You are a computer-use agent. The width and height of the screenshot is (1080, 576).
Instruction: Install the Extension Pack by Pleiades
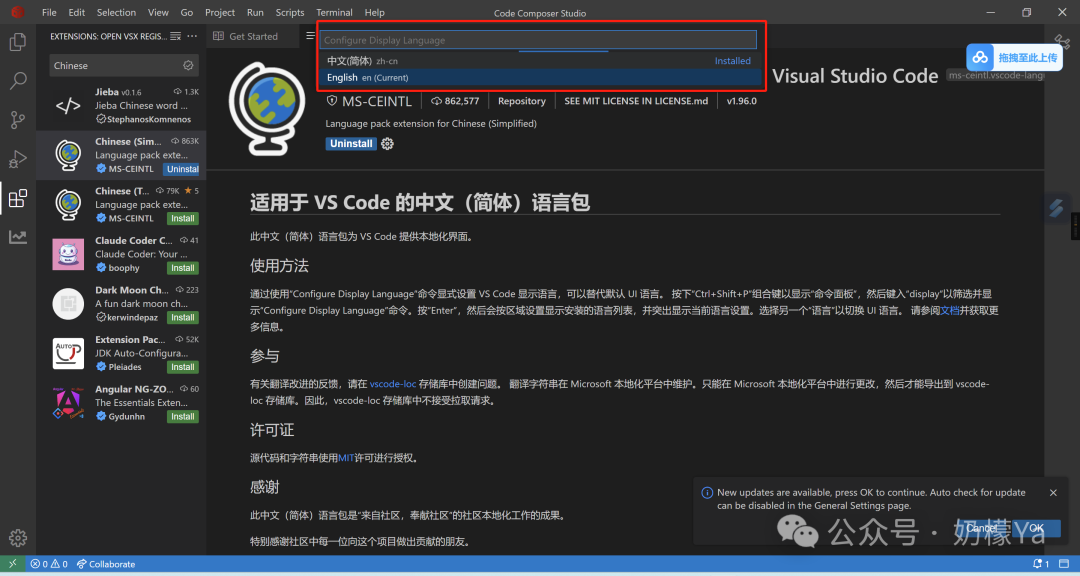(x=183, y=367)
